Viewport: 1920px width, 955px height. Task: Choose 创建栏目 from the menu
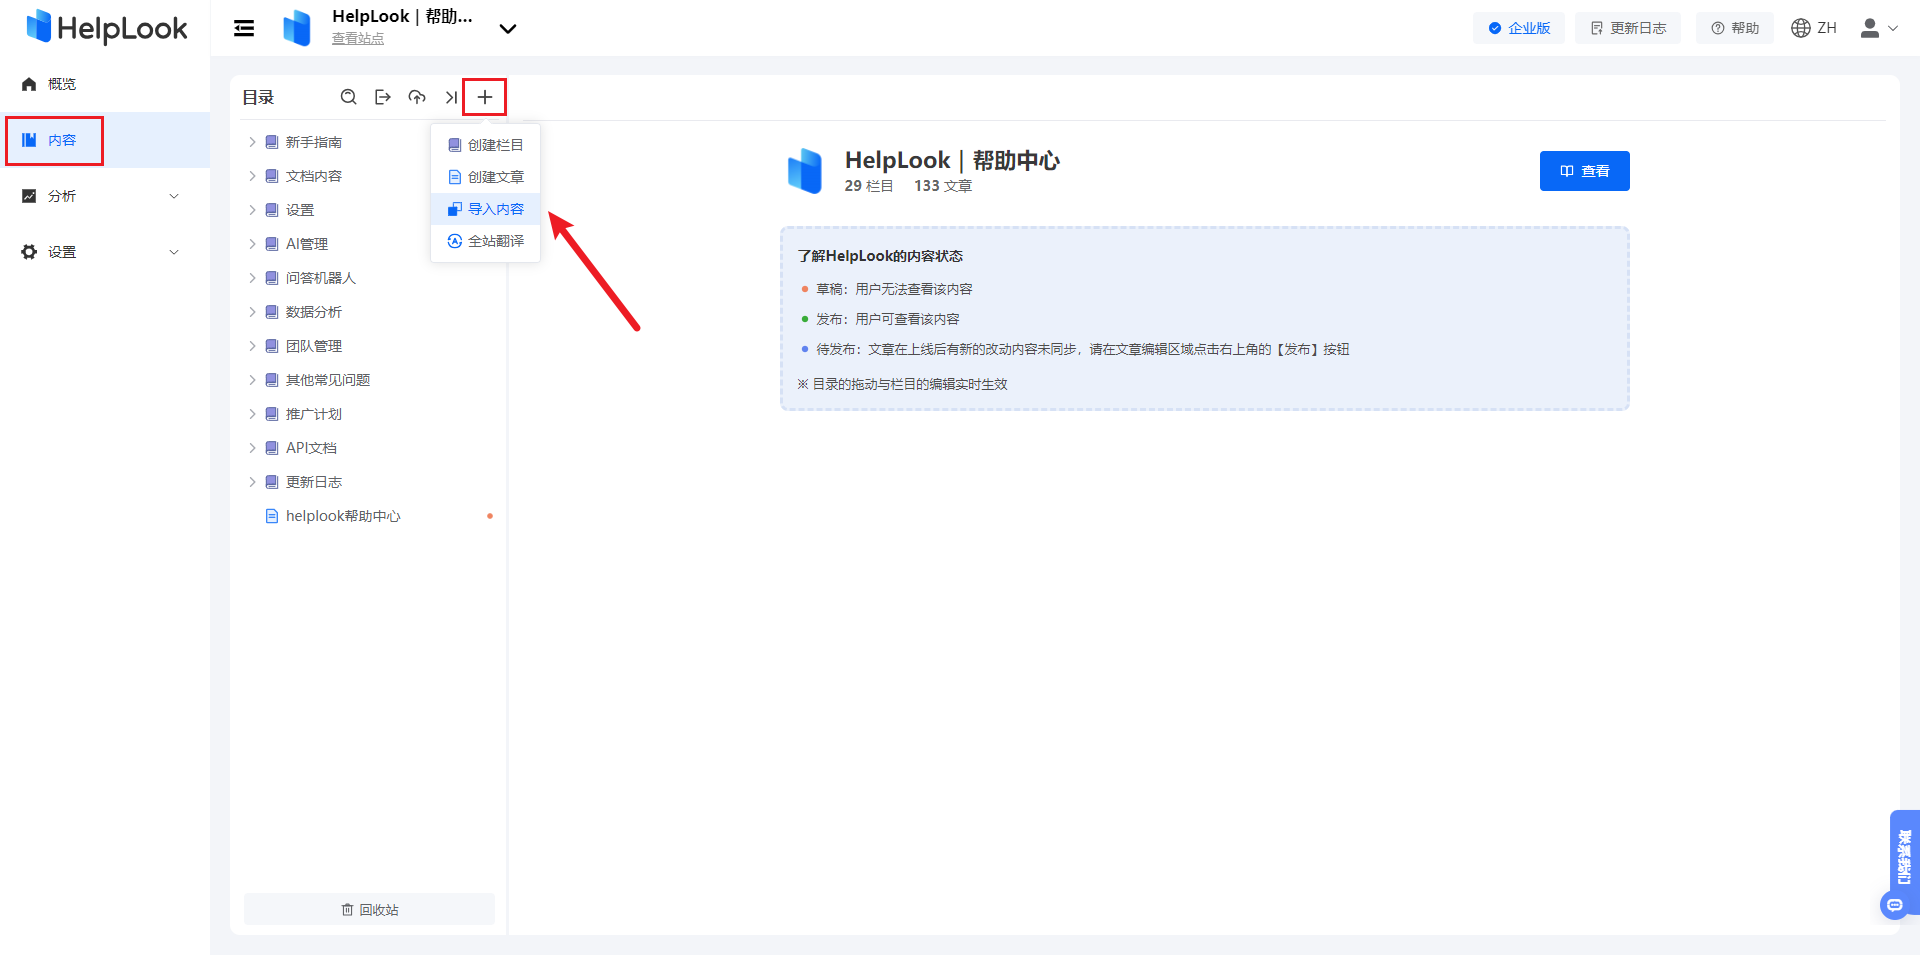[x=485, y=145]
